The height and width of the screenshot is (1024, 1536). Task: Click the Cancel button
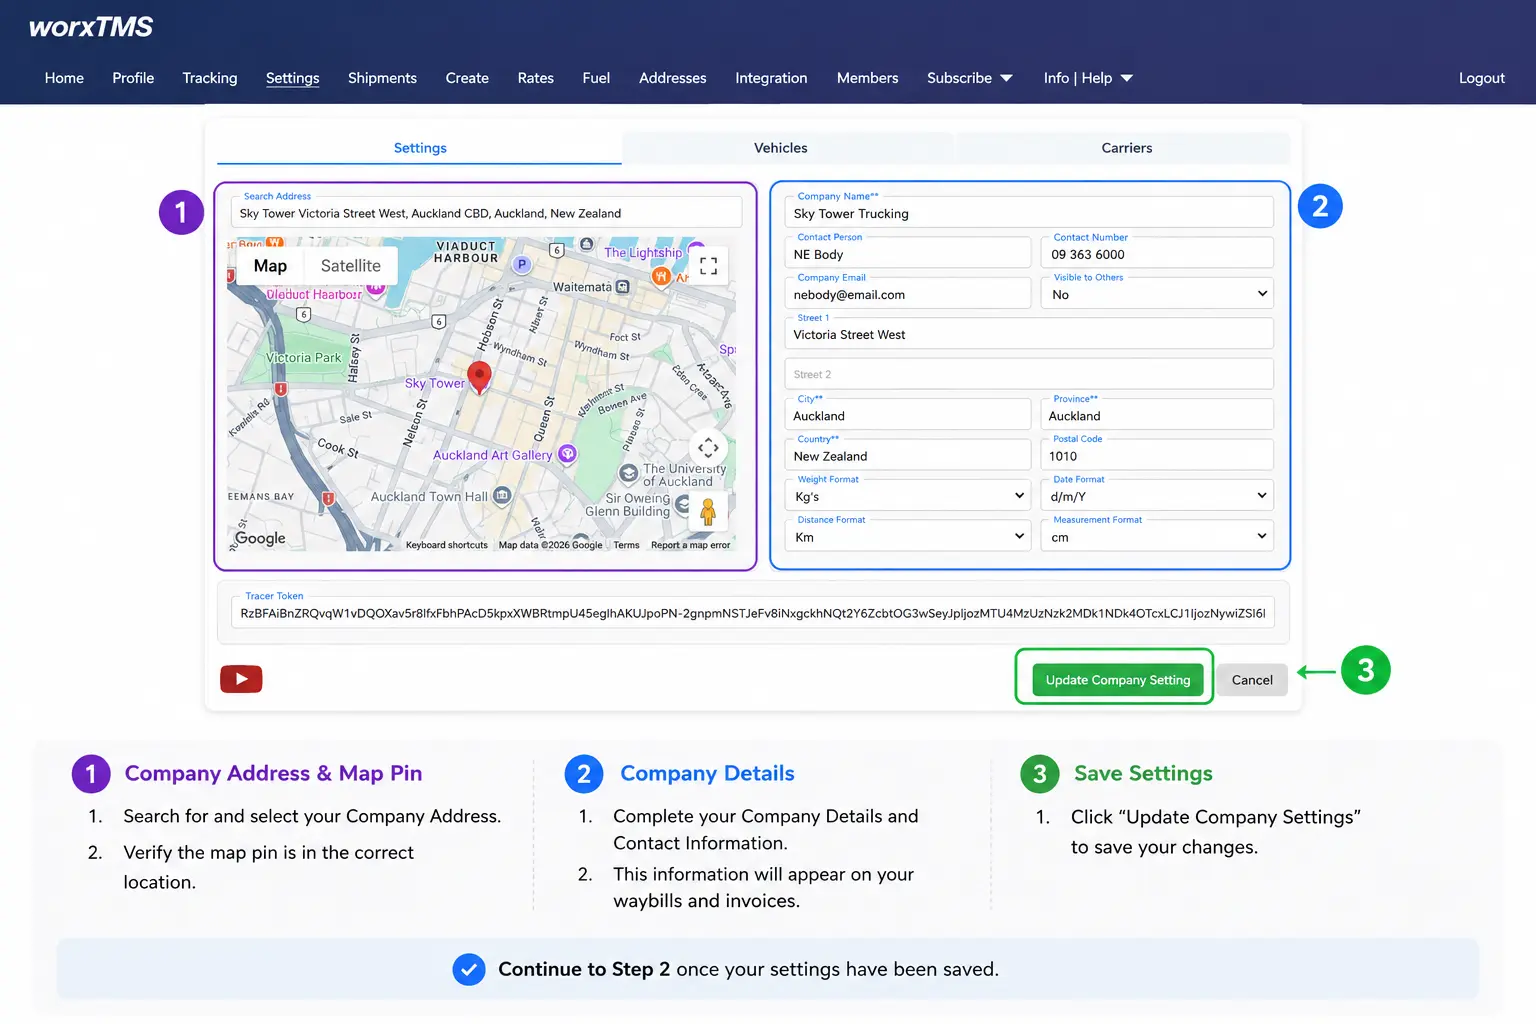[x=1252, y=680]
